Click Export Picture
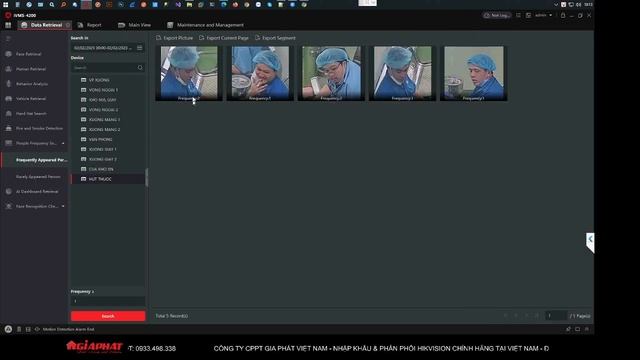 point(174,38)
